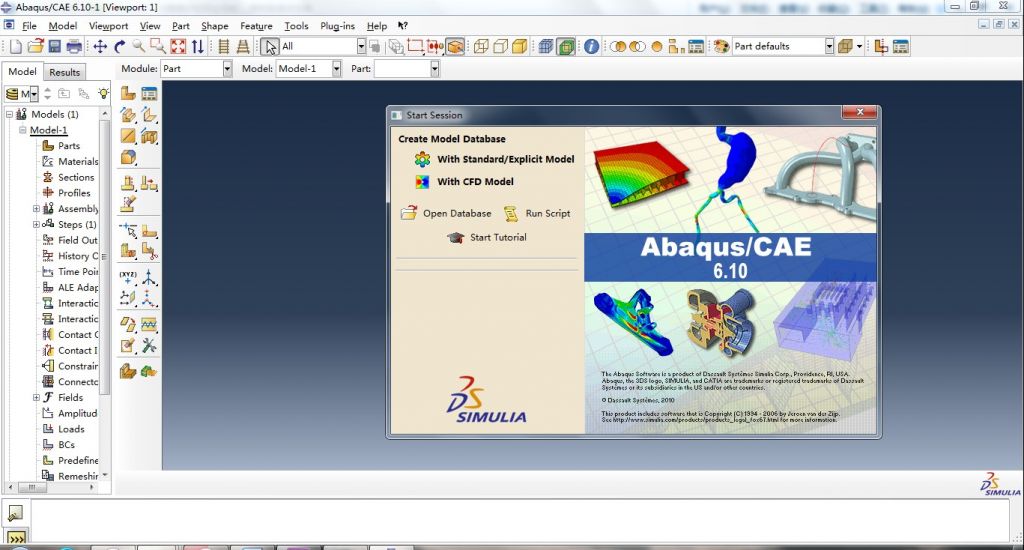
Task: Toggle perspective view cube icon
Action: coord(455,46)
